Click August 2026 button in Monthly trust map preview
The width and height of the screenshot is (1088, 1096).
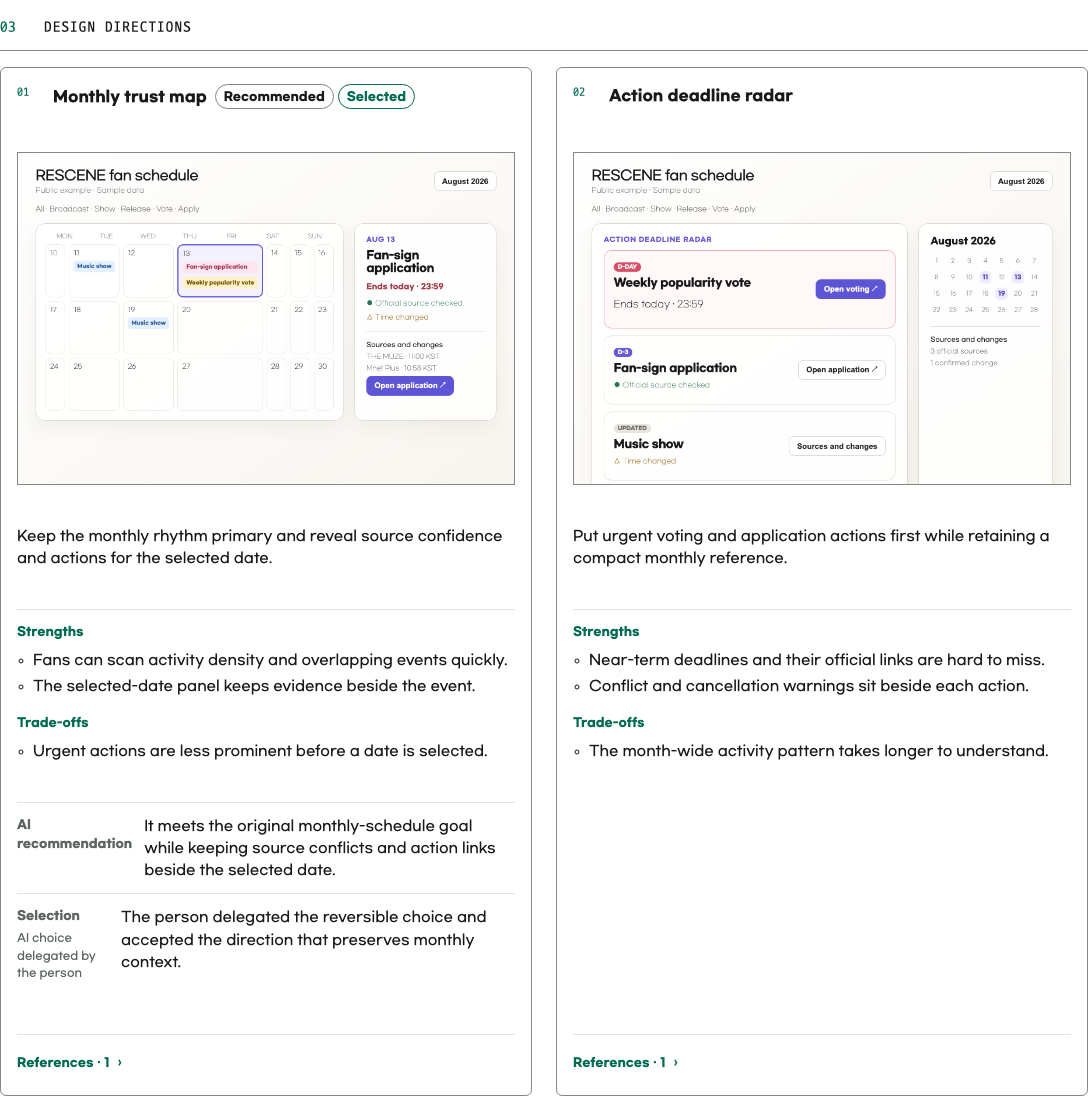(465, 181)
